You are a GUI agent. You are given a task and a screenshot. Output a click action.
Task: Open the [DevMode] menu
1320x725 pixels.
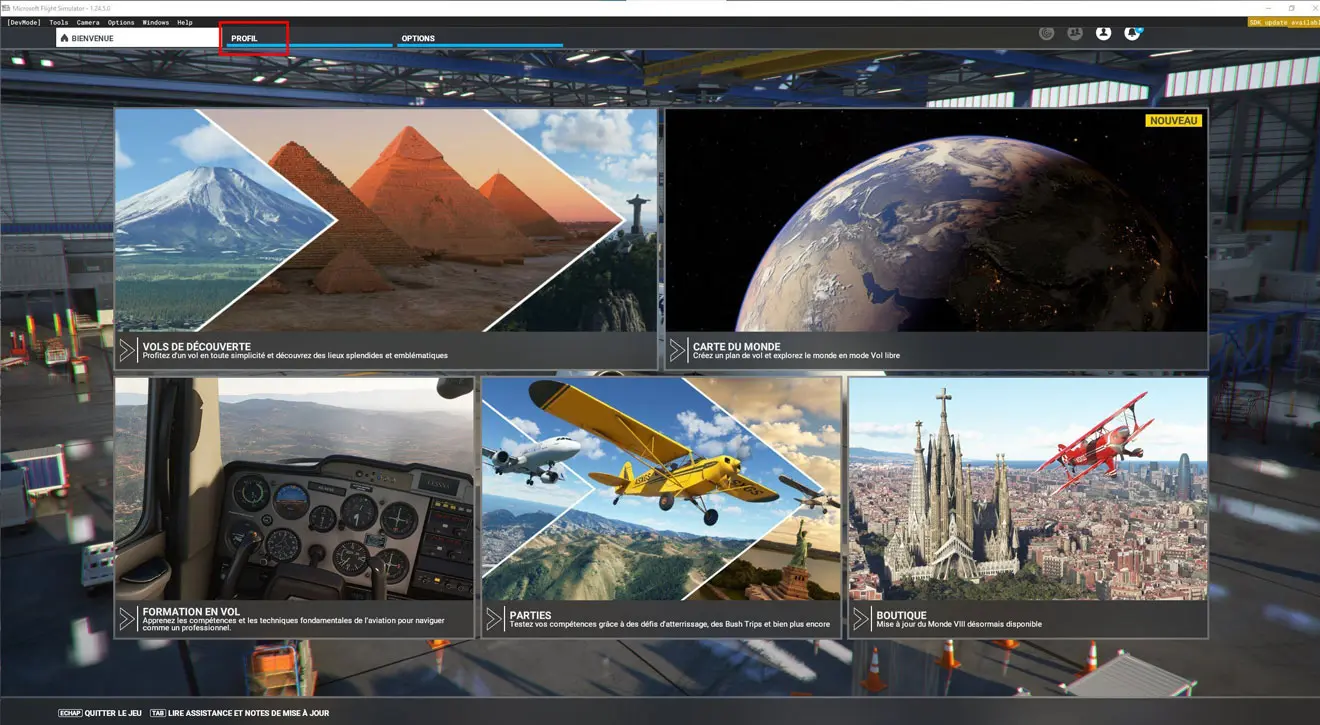tap(23, 22)
